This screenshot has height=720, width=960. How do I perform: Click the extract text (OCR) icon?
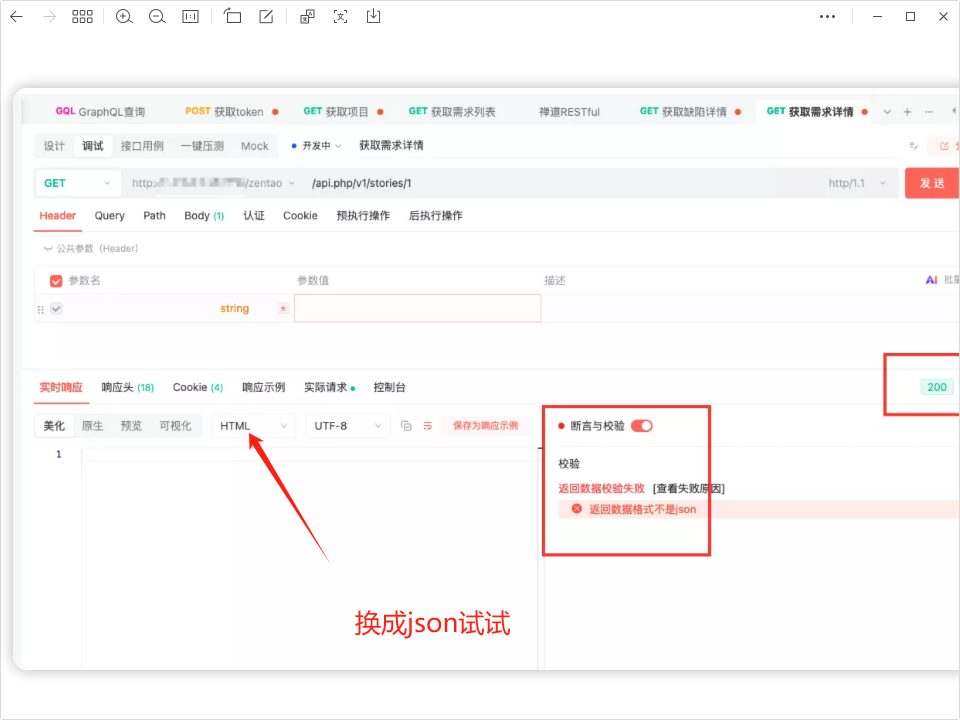click(341, 17)
